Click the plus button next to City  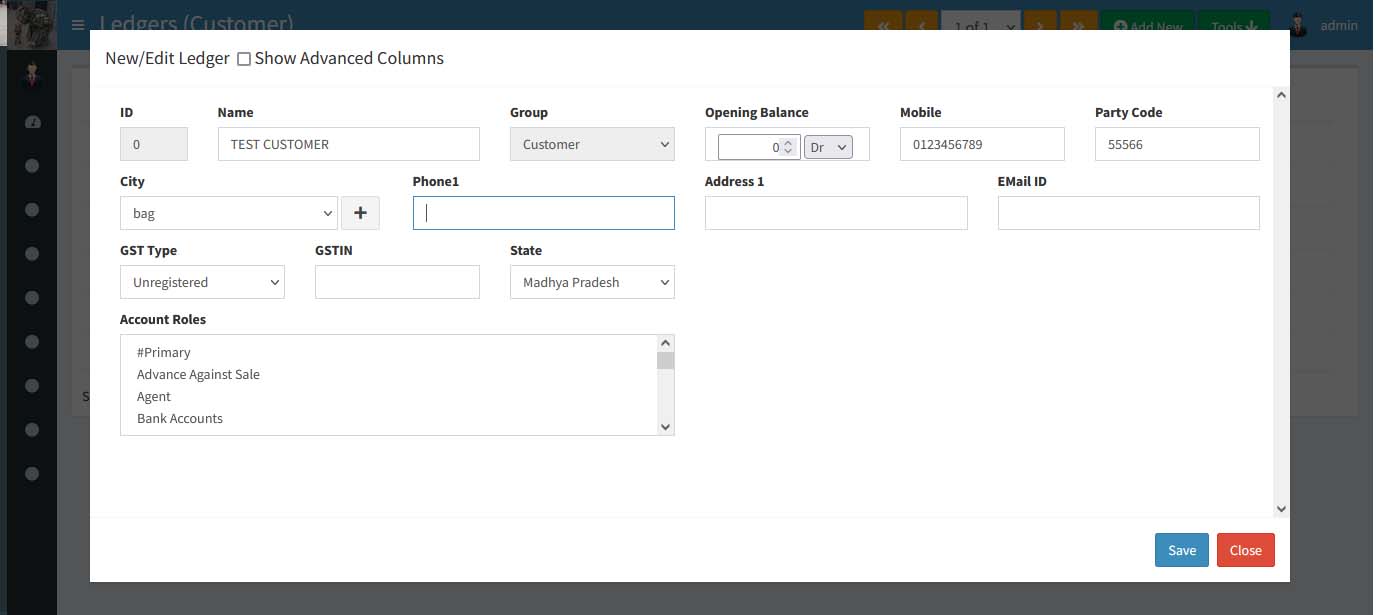tap(360, 213)
